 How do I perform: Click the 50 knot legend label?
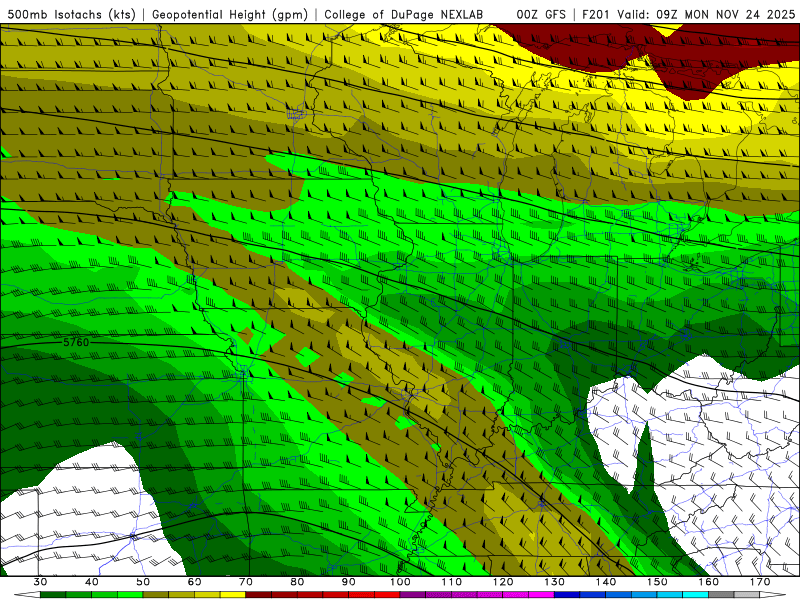tap(143, 582)
